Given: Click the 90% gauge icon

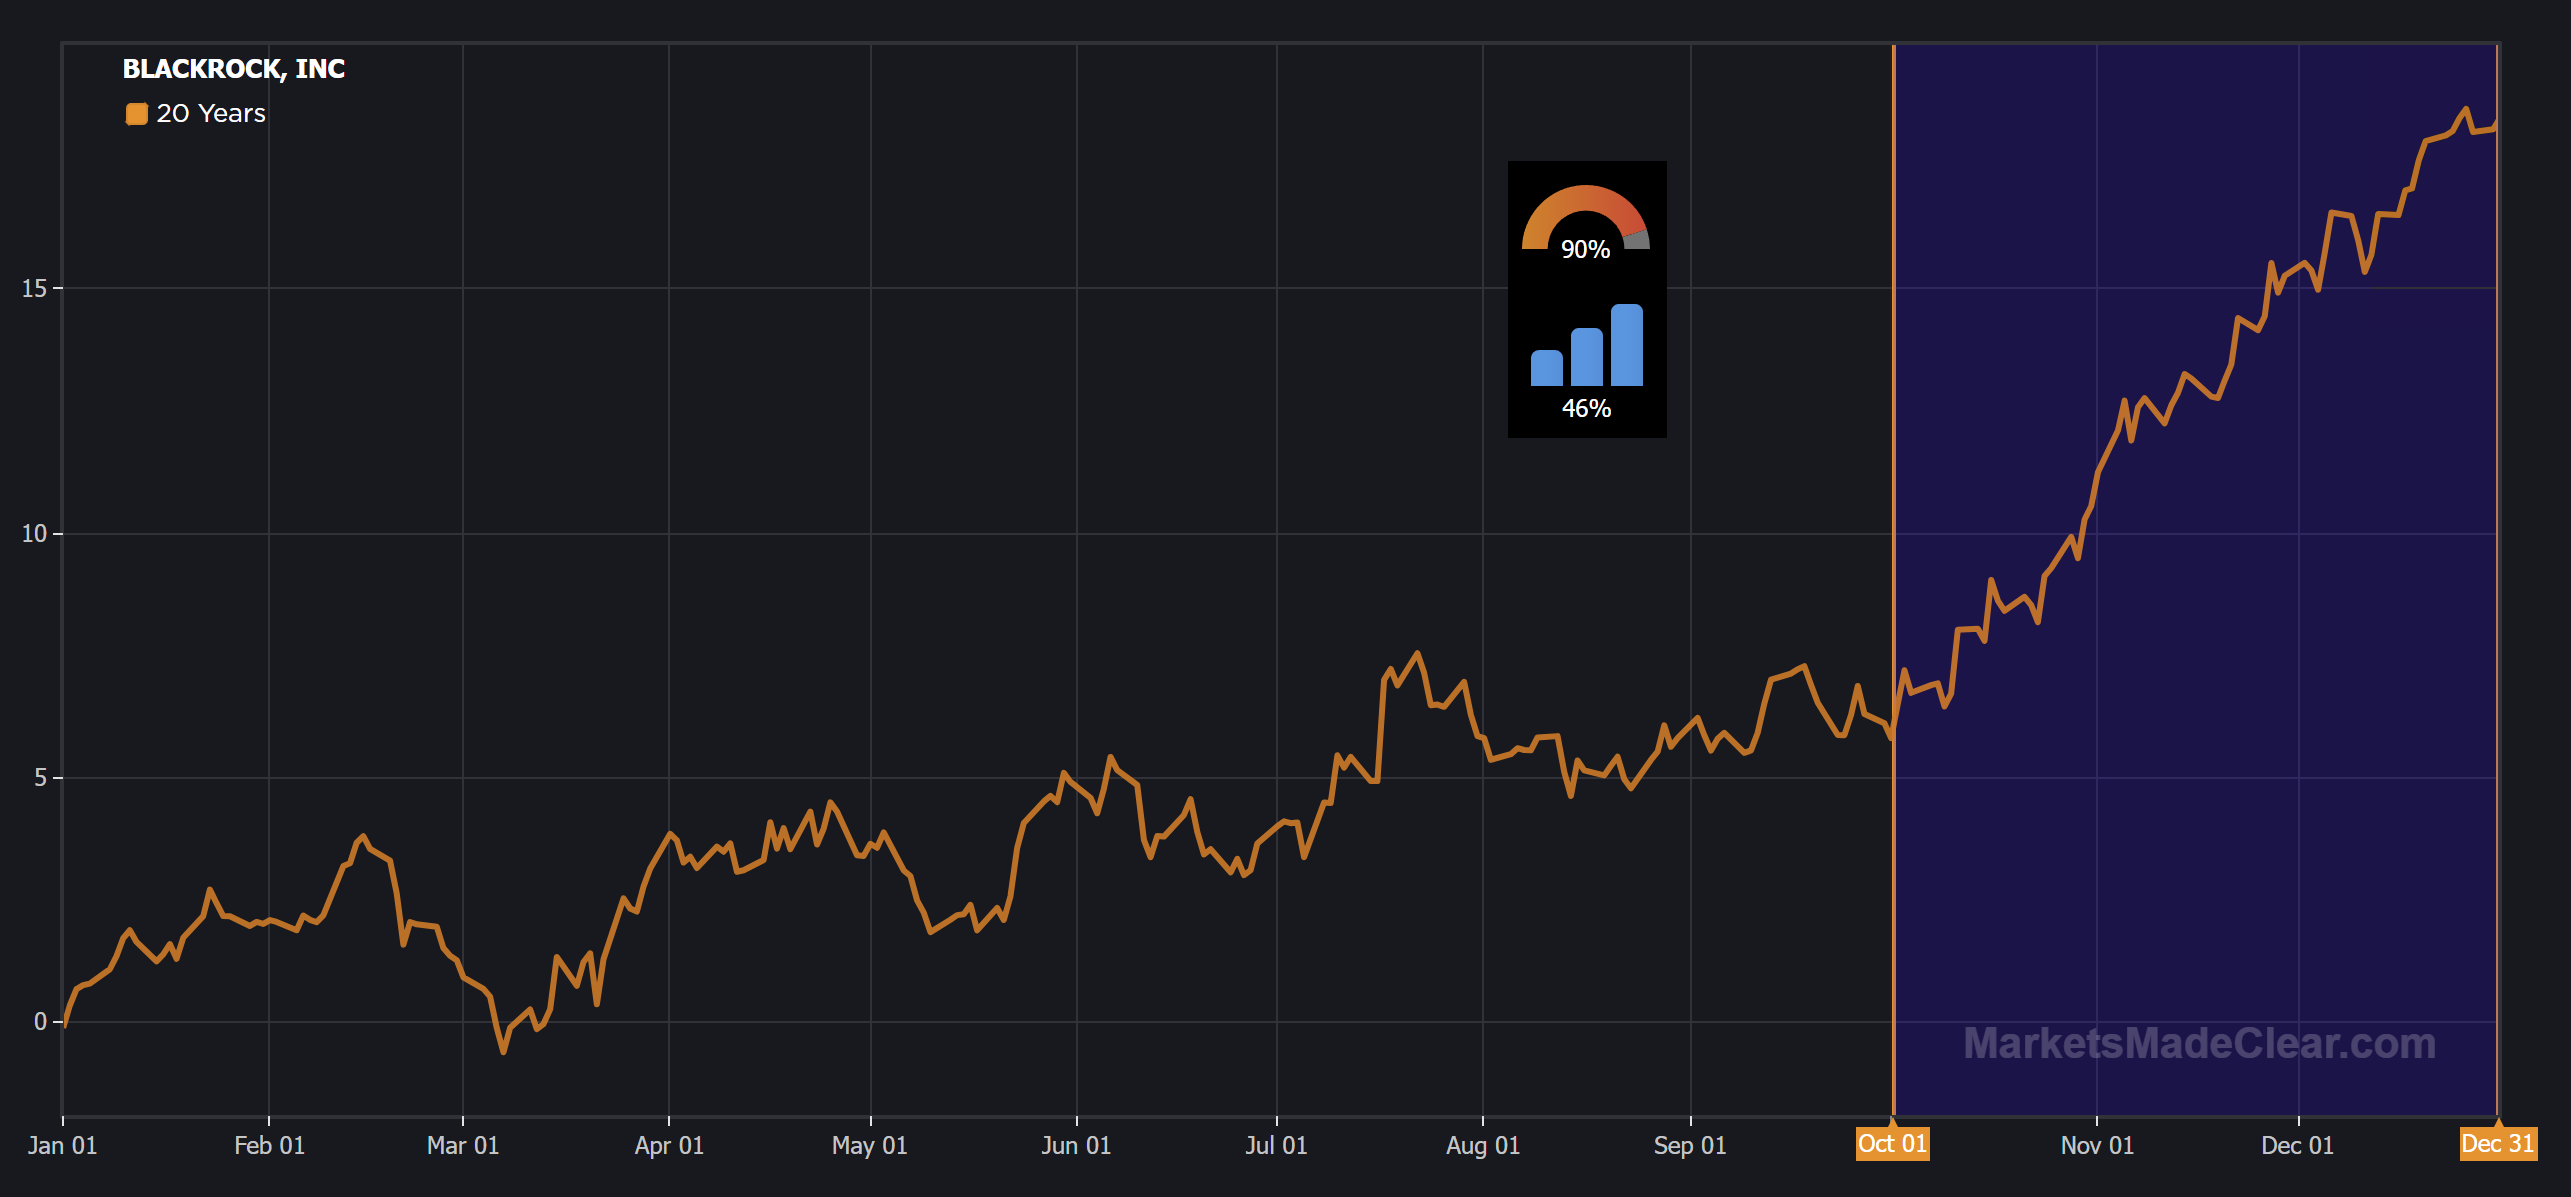Looking at the screenshot, I should click(1586, 216).
